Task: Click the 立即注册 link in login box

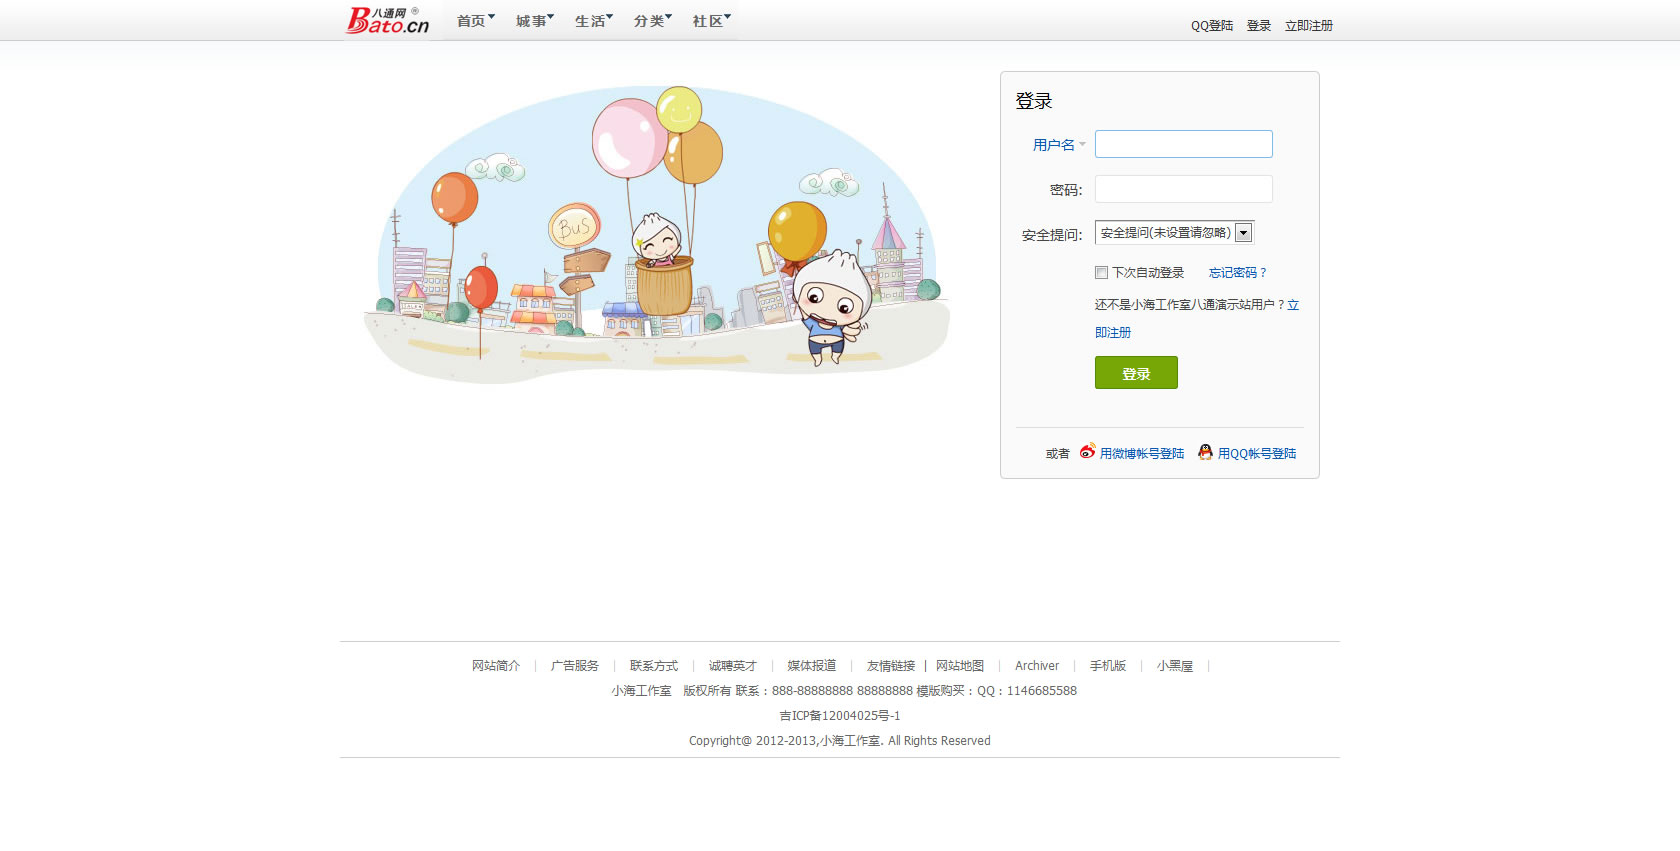Action: (x=1113, y=333)
